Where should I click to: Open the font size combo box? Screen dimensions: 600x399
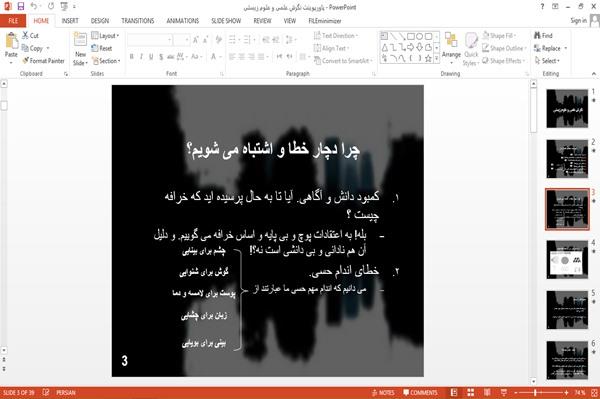click(181, 40)
